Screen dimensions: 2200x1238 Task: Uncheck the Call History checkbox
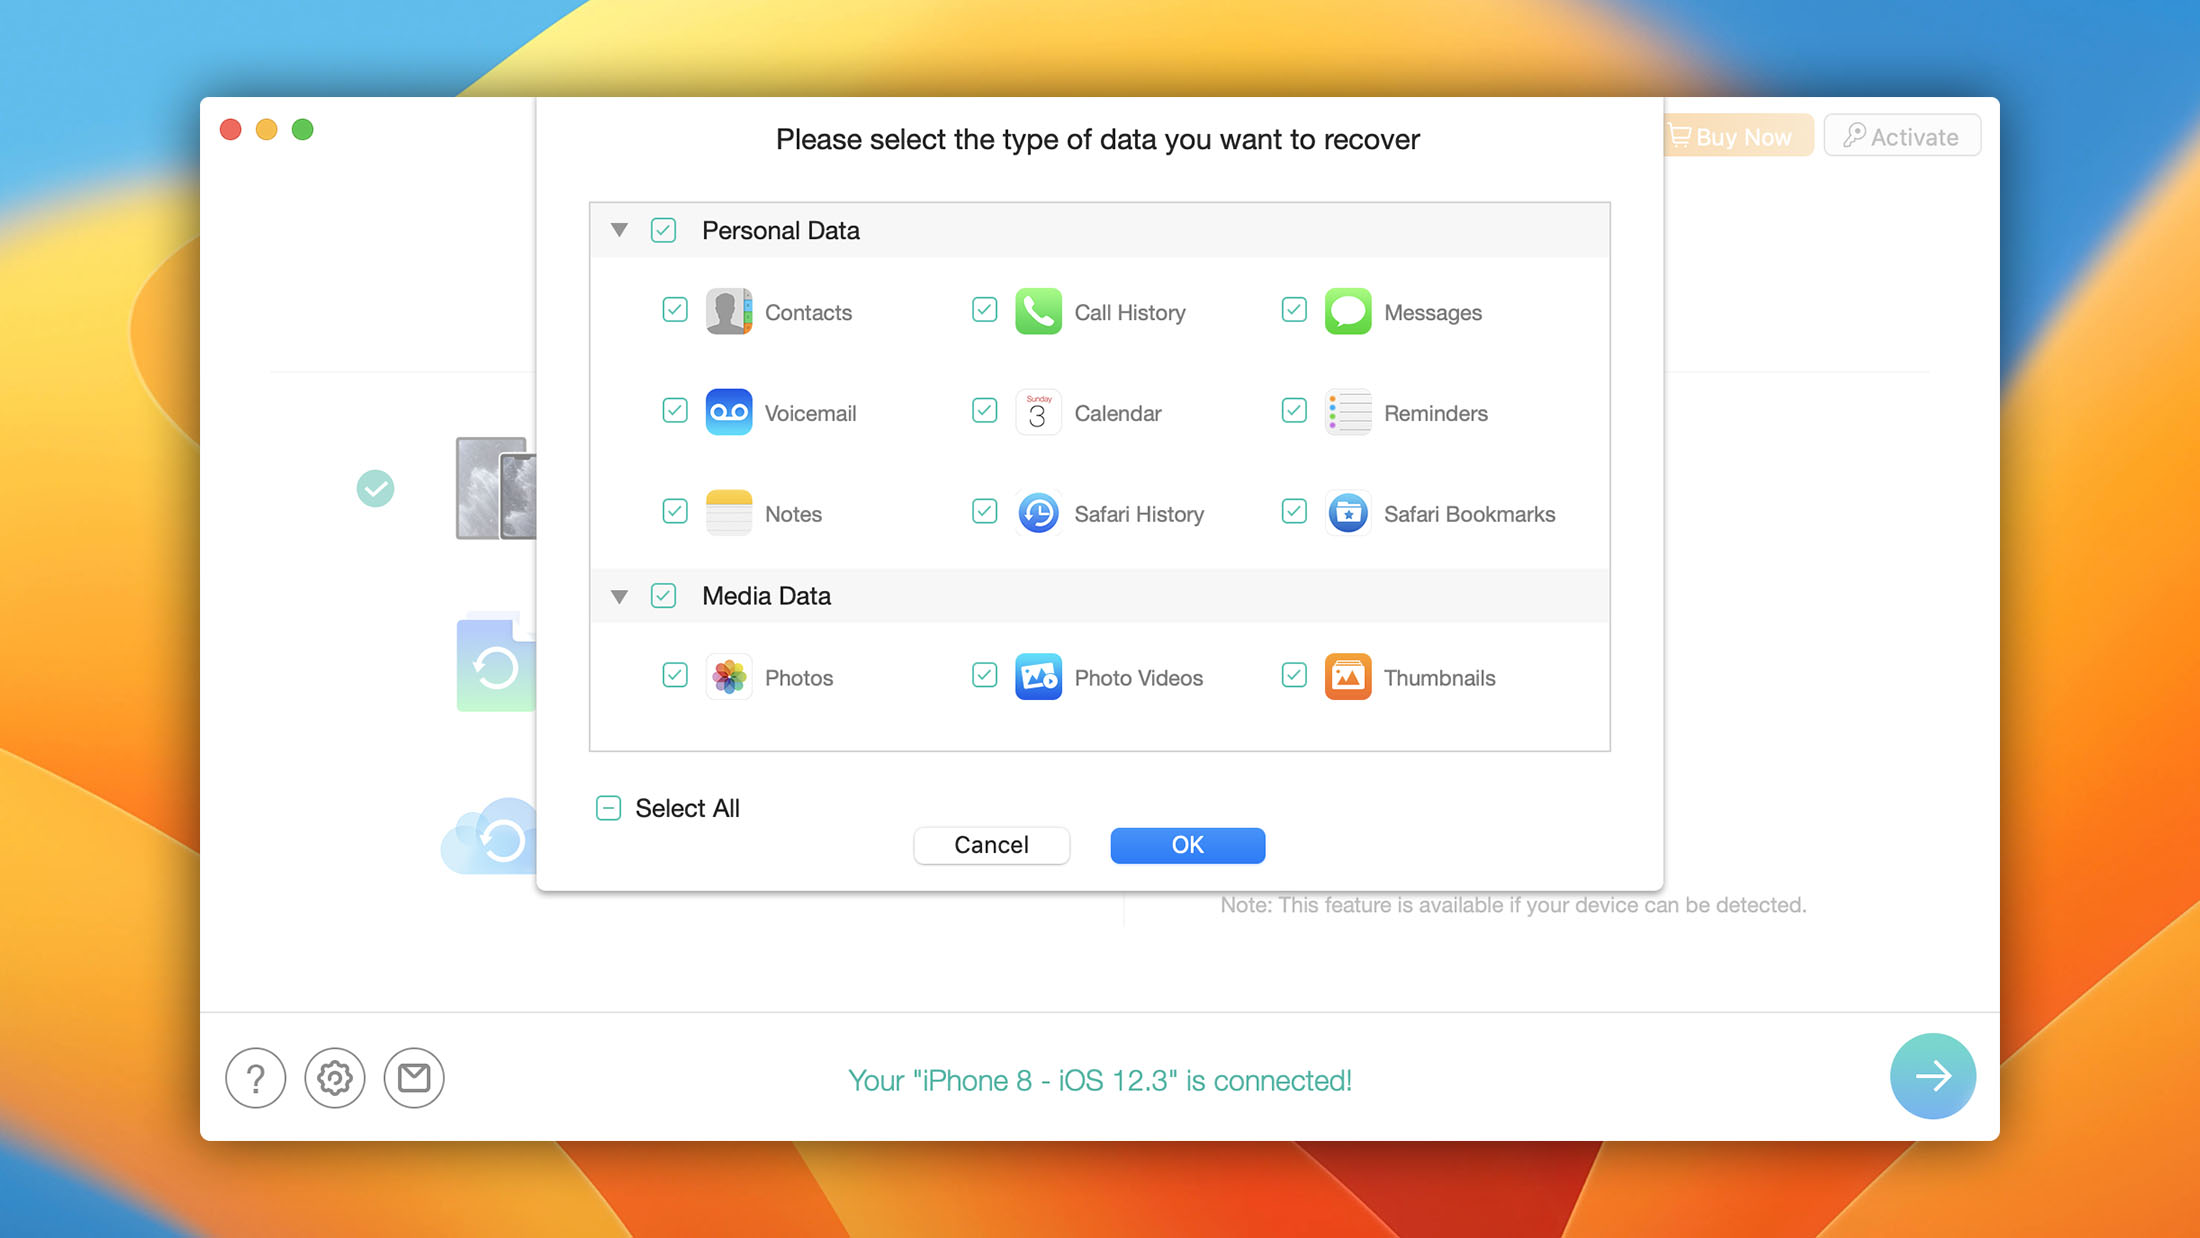pos(985,310)
